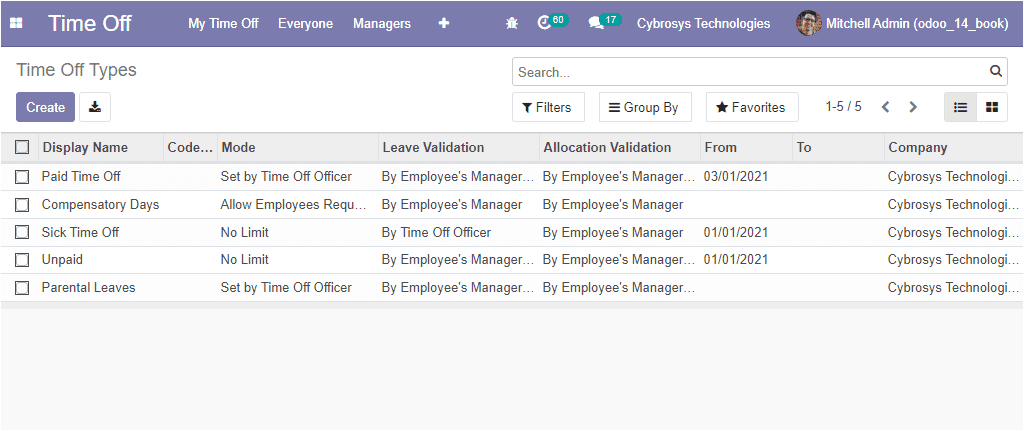
Task: Expand the Favorites dropdown
Action: (x=752, y=107)
